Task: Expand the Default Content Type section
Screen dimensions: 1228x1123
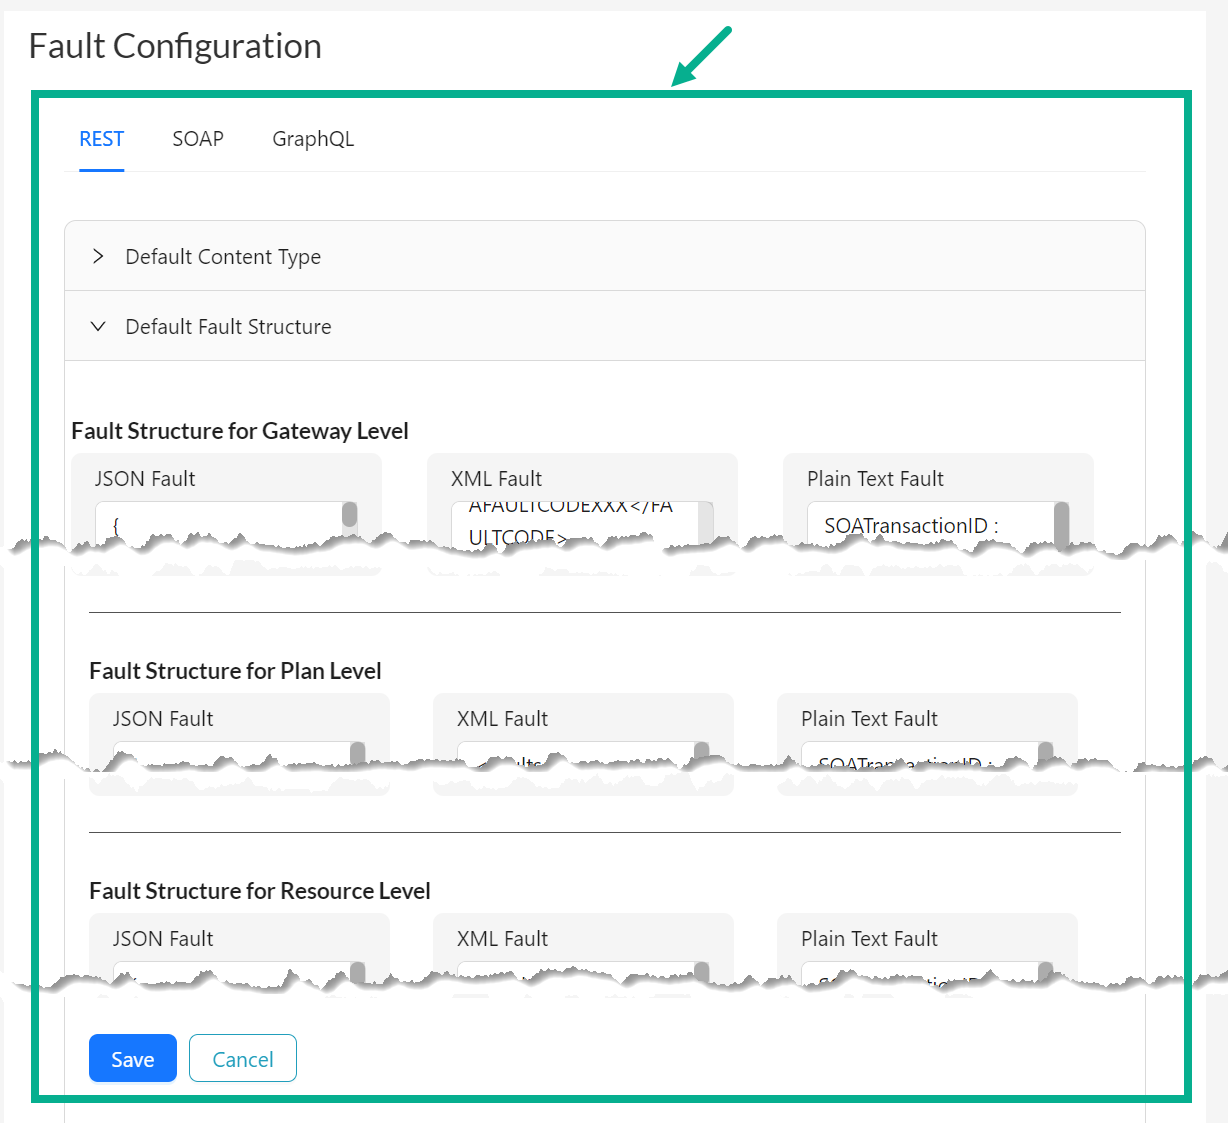Action: [x=222, y=256]
